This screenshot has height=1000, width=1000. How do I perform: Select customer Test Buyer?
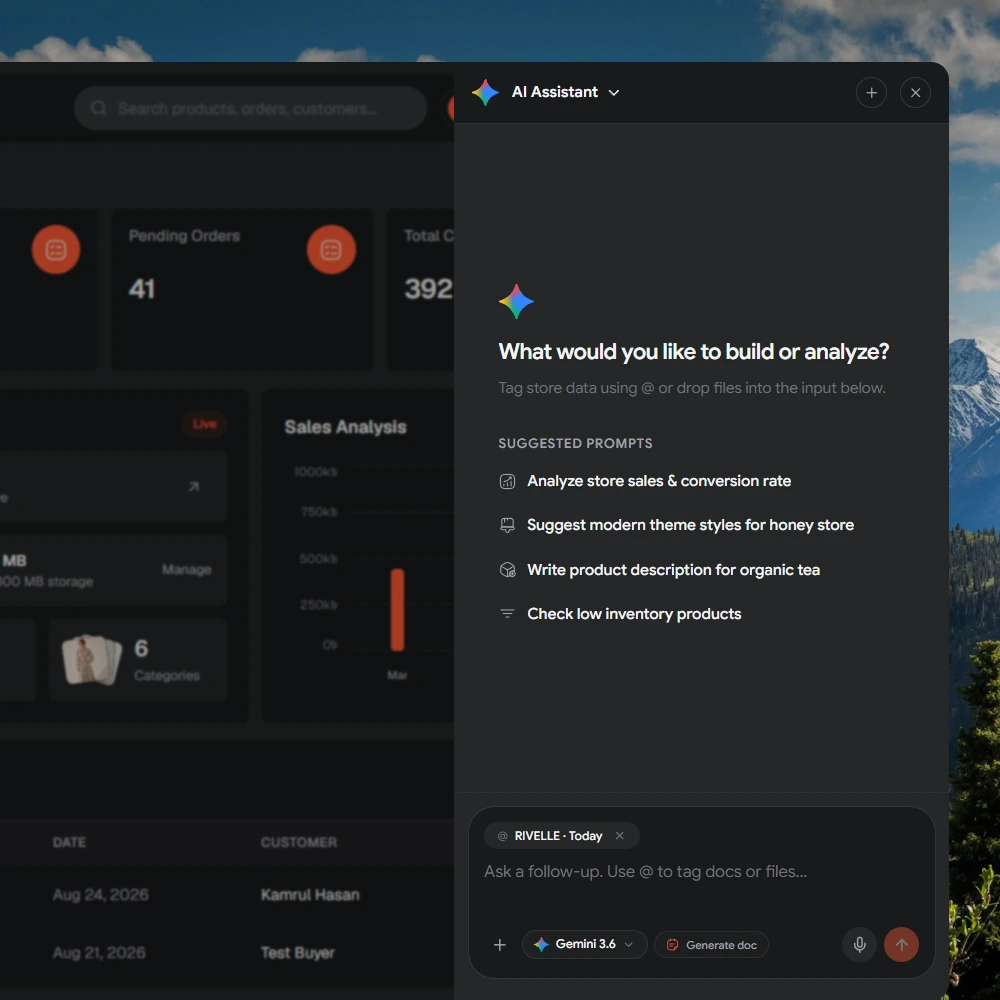[x=297, y=953]
